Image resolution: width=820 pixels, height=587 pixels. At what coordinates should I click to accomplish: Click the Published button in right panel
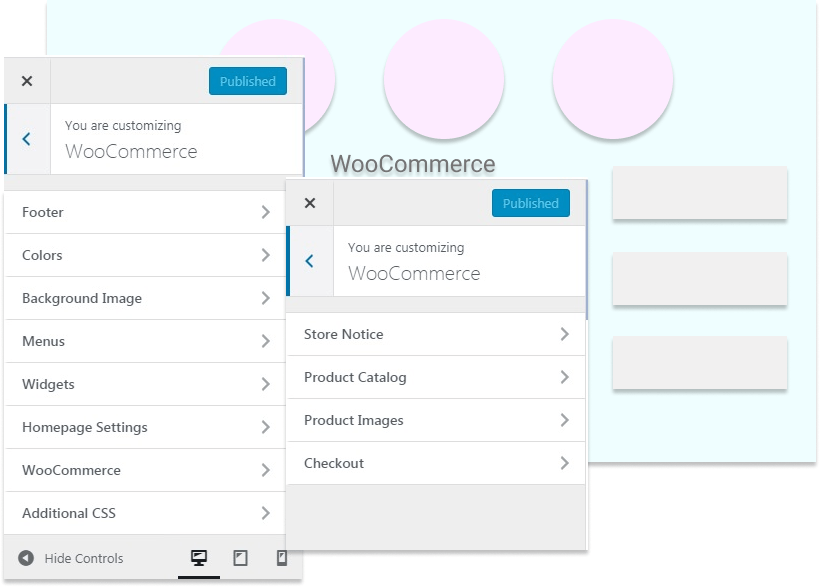tap(530, 203)
